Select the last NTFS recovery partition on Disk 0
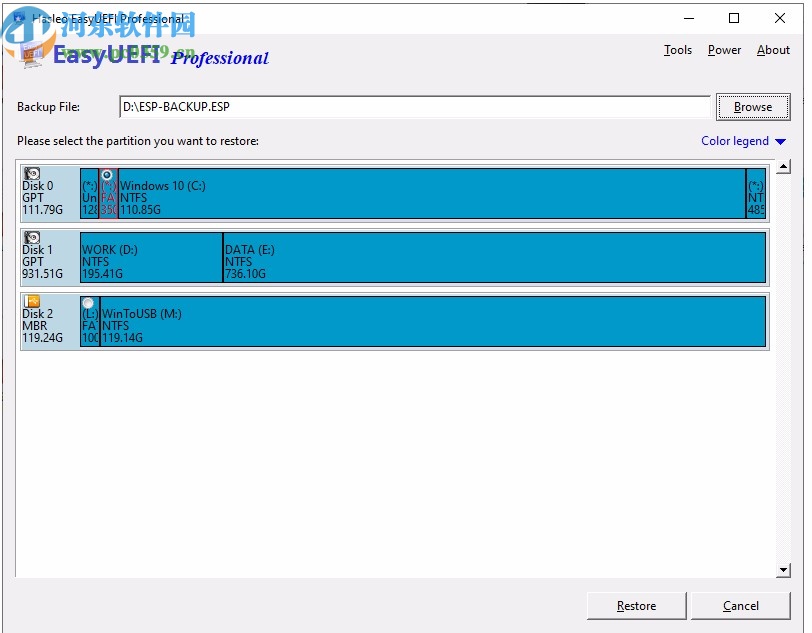The image size is (812, 633). pos(756,193)
